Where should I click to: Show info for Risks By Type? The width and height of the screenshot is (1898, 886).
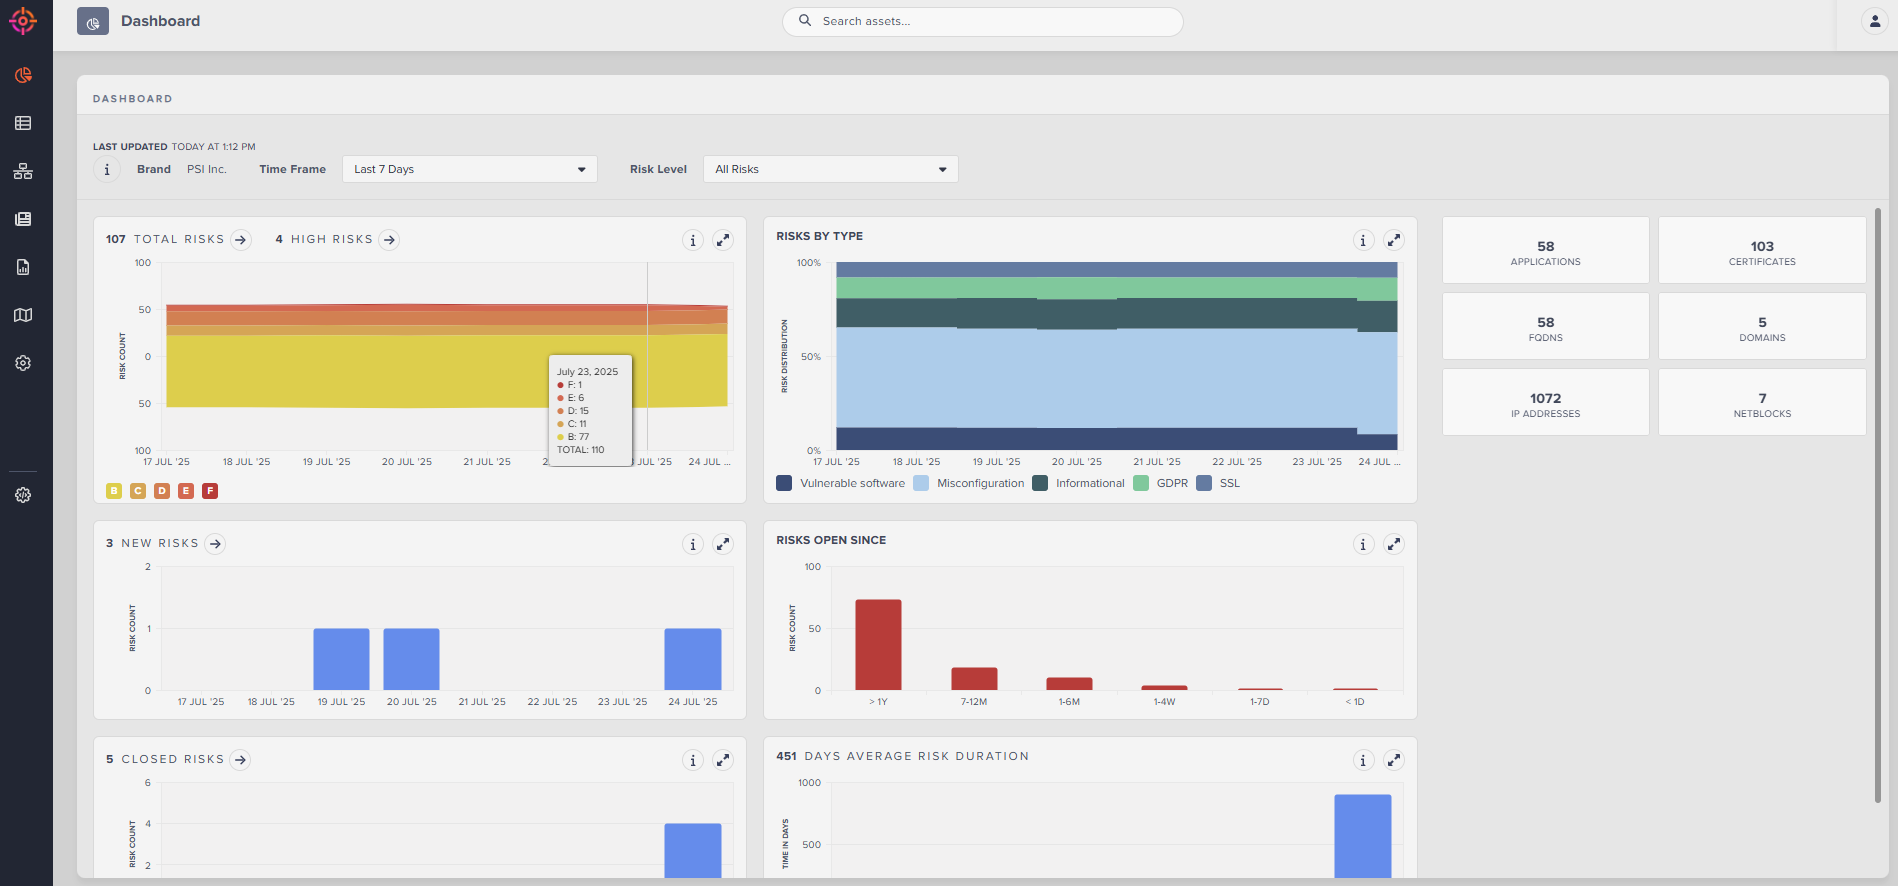(1363, 240)
